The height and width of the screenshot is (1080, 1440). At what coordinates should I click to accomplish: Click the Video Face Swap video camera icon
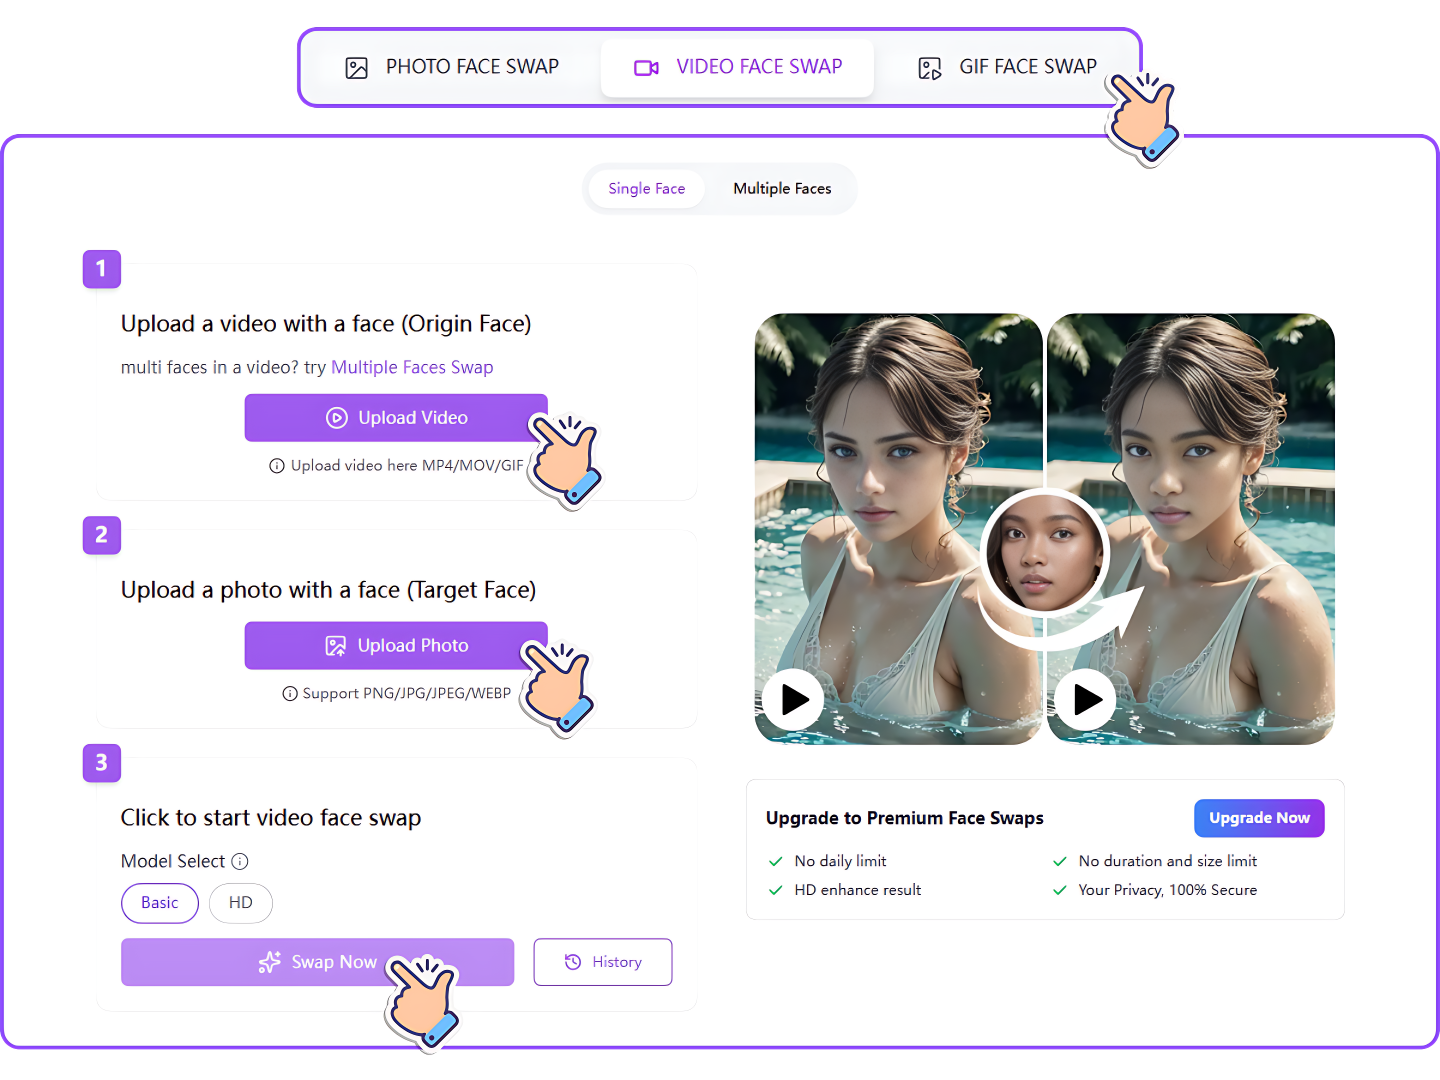click(646, 67)
